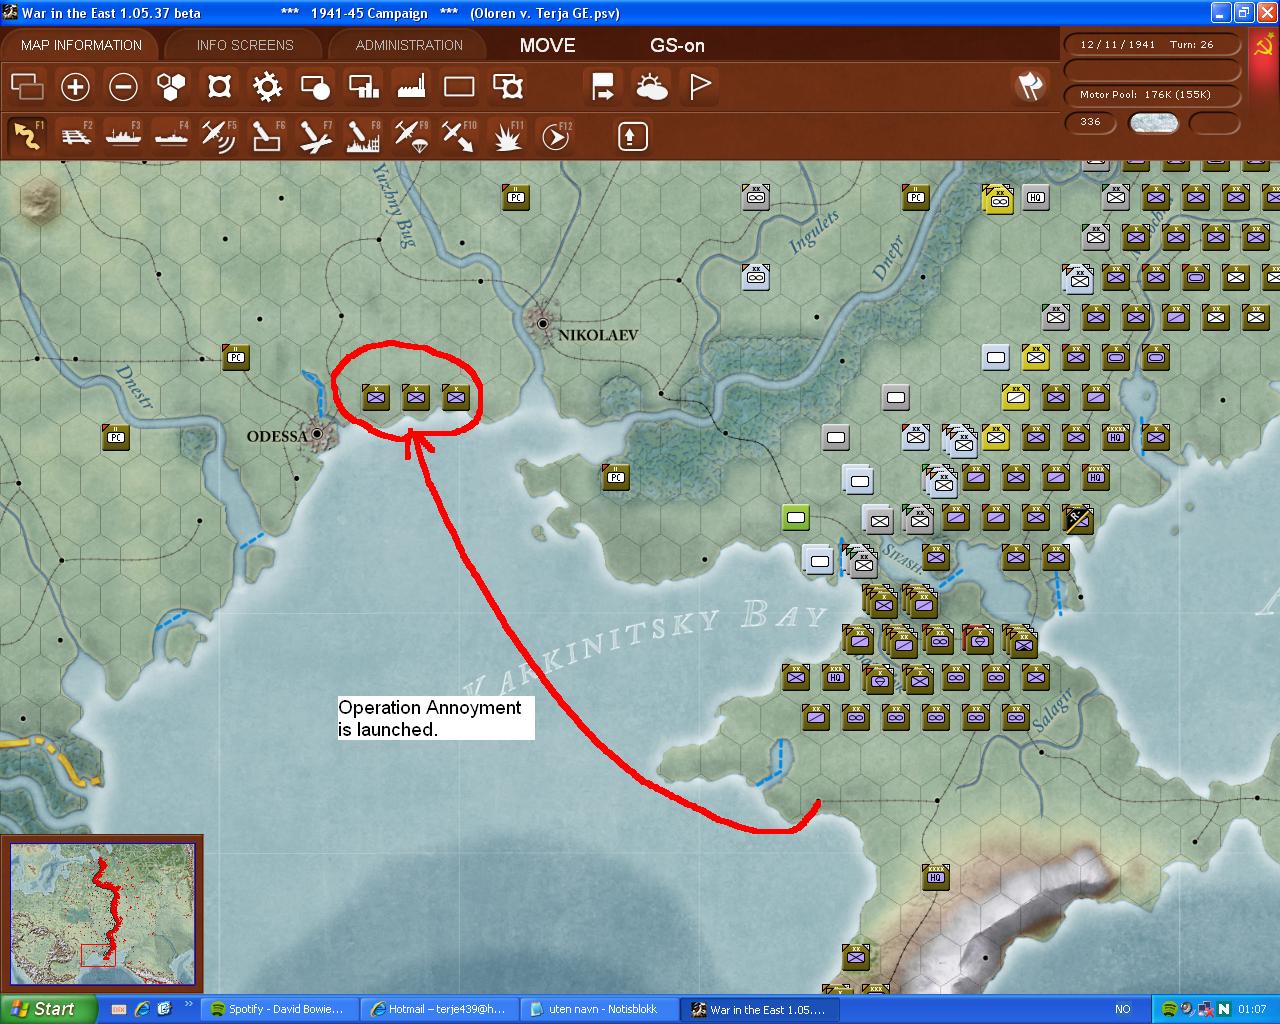Zoom out with the minus icon
The image size is (1280, 1024).
click(123, 87)
